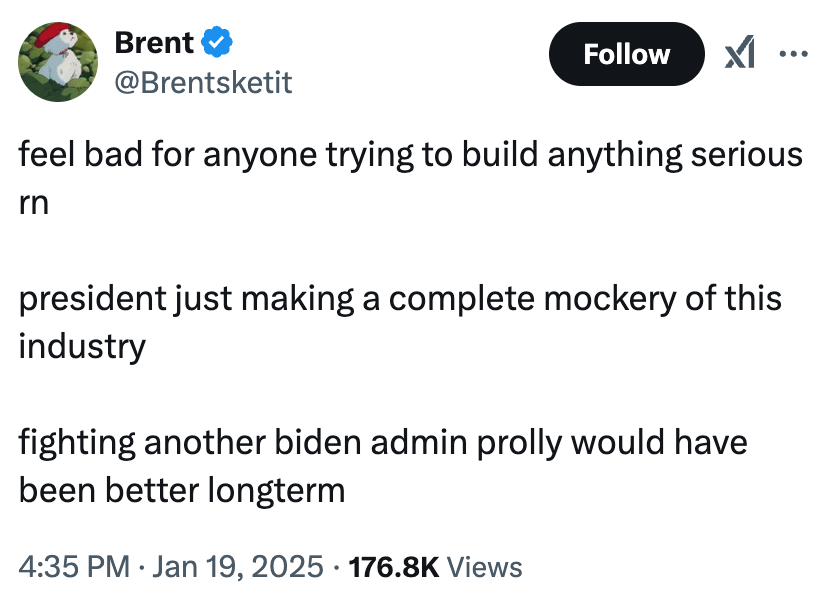
Task: Click the word "industry" in the tweet
Action: tap(82, 346)
